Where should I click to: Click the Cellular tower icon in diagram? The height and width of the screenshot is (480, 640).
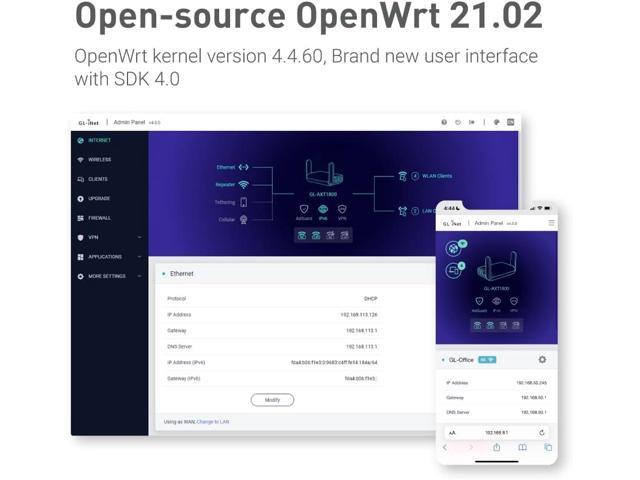tap(244, 220)
